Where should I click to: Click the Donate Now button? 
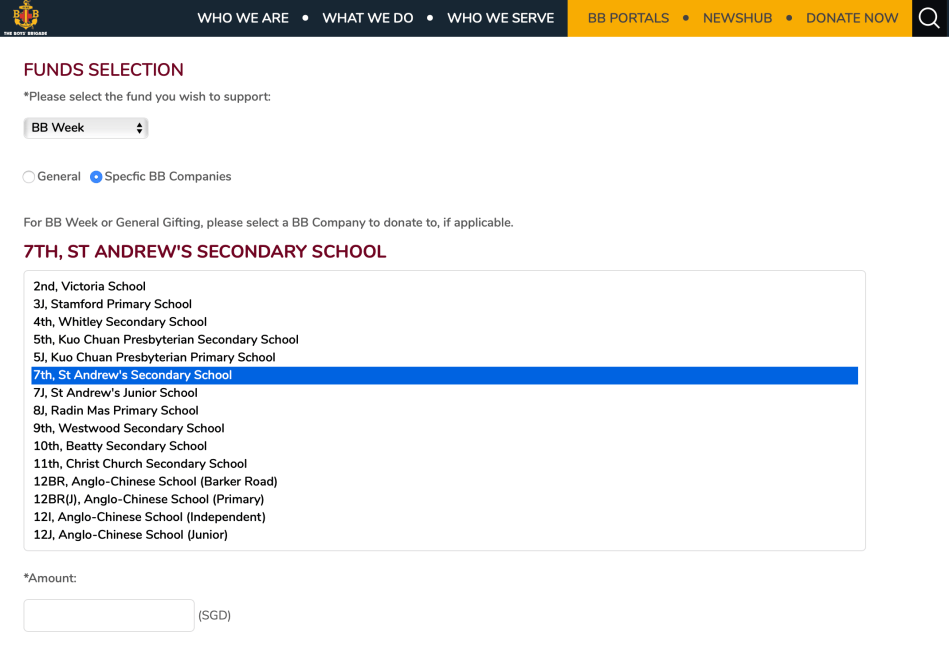[852, 18]
